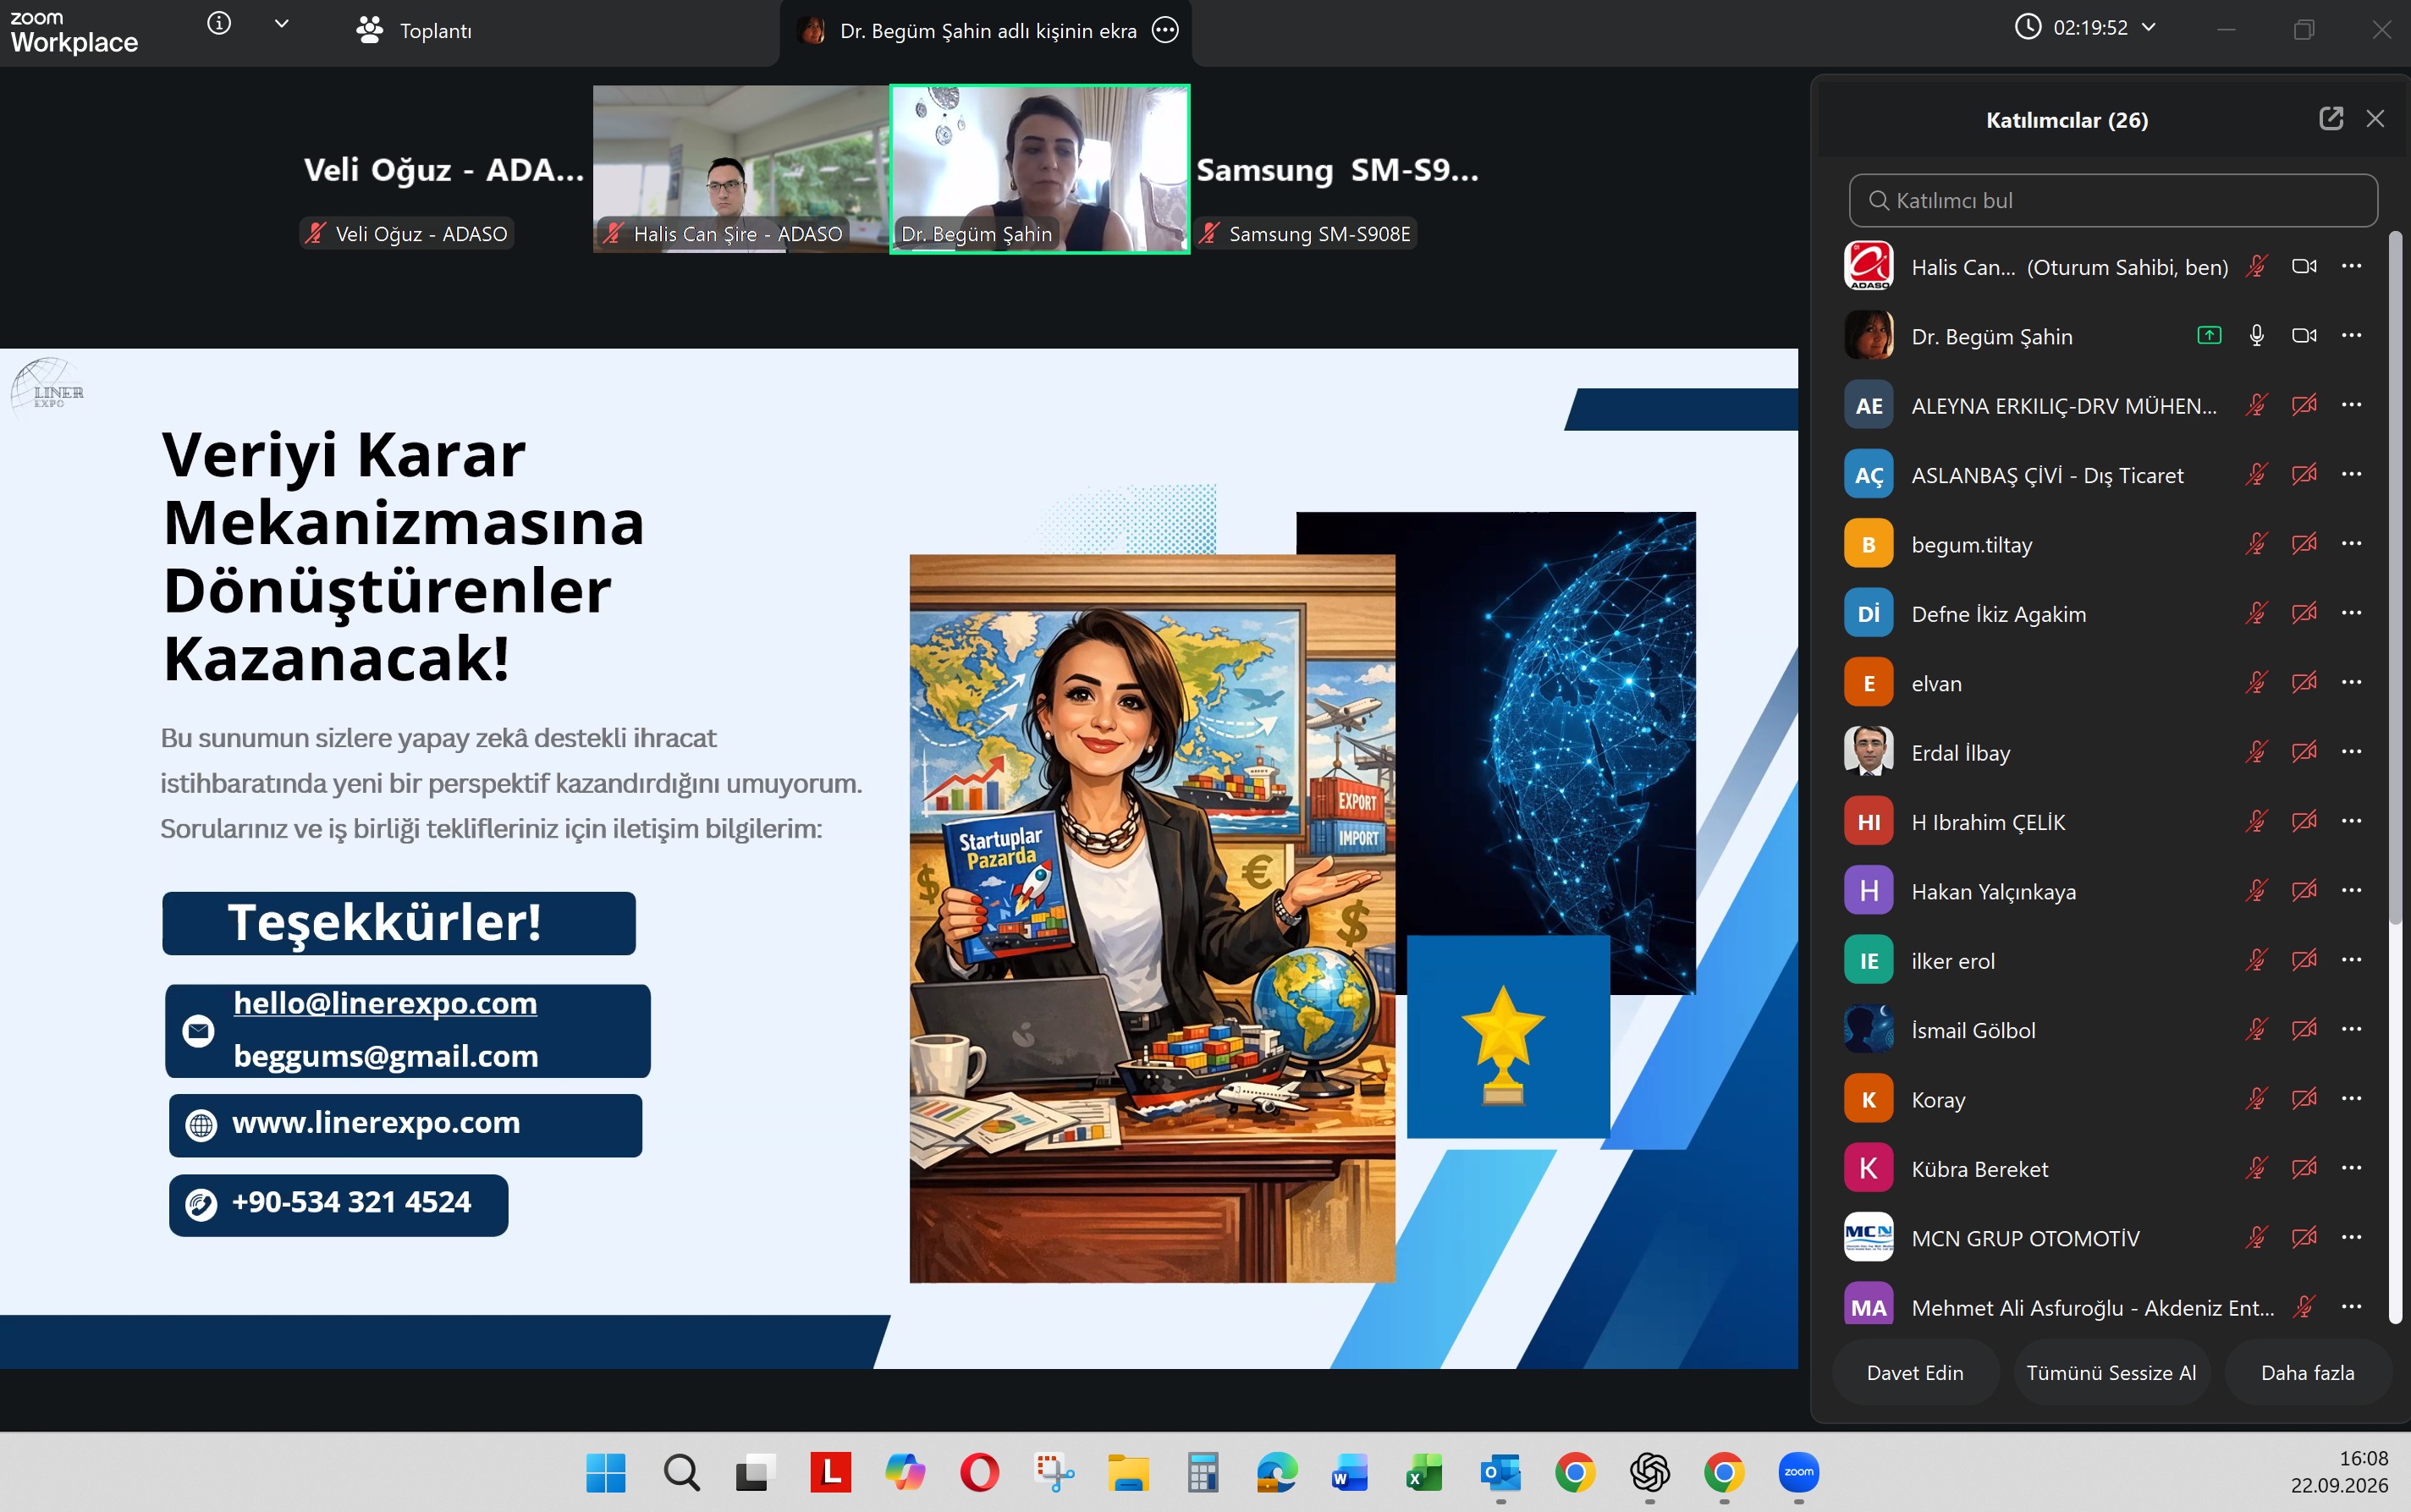Unmute ALEYNA ERKILIÇ microphone icon

pos(2256,405)
